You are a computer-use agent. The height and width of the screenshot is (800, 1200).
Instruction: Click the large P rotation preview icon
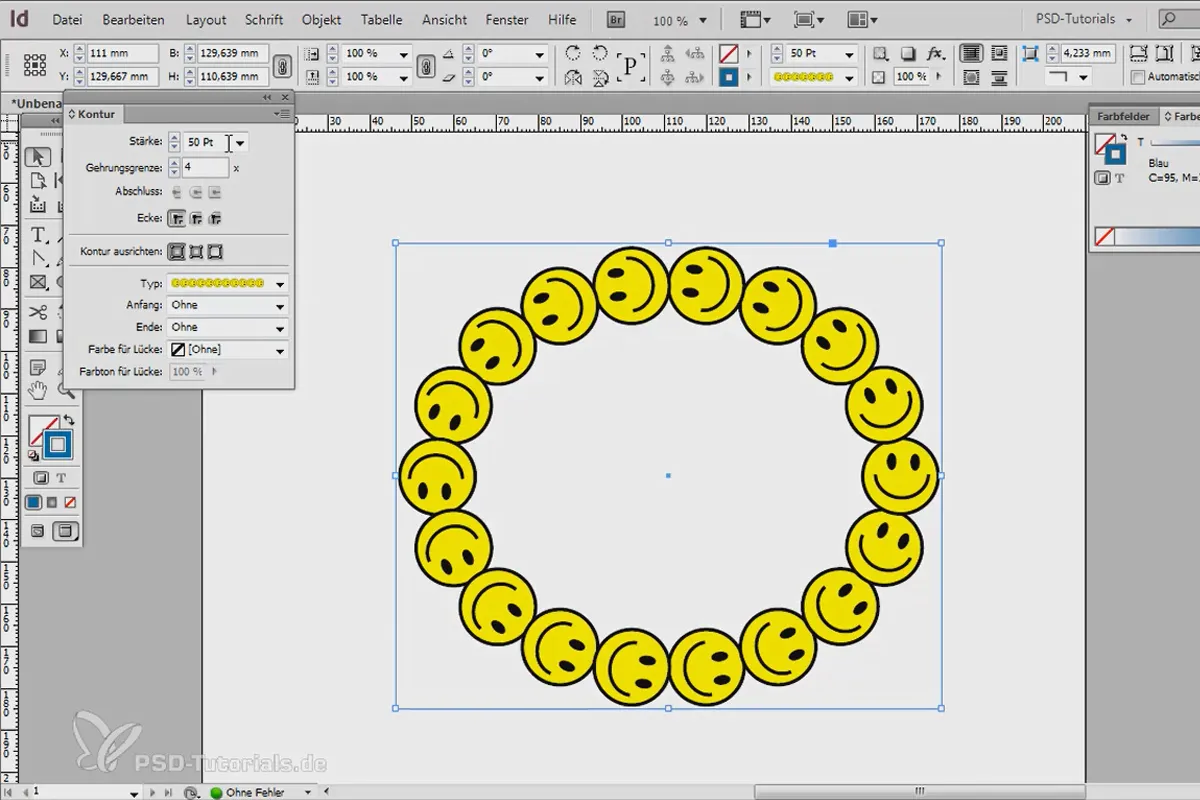tap(630, 66)
